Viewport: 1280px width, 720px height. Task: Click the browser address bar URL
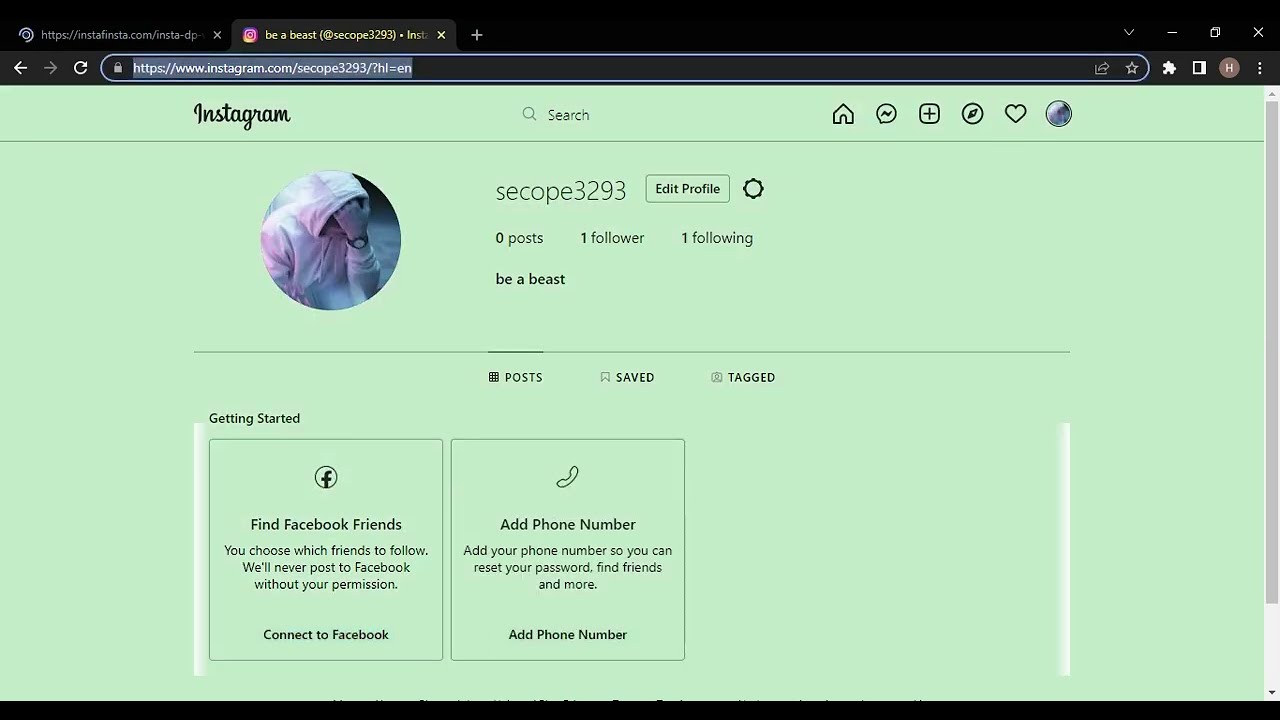[272, 68]
